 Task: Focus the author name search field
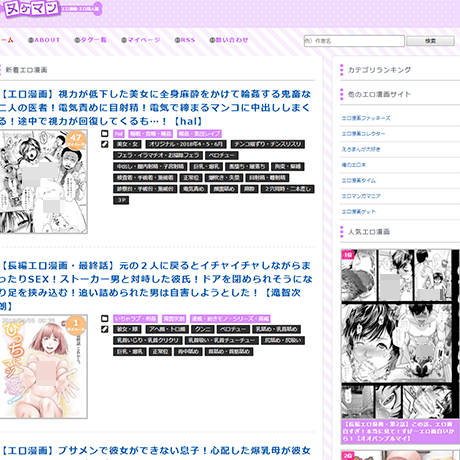(x=354, y=41)
